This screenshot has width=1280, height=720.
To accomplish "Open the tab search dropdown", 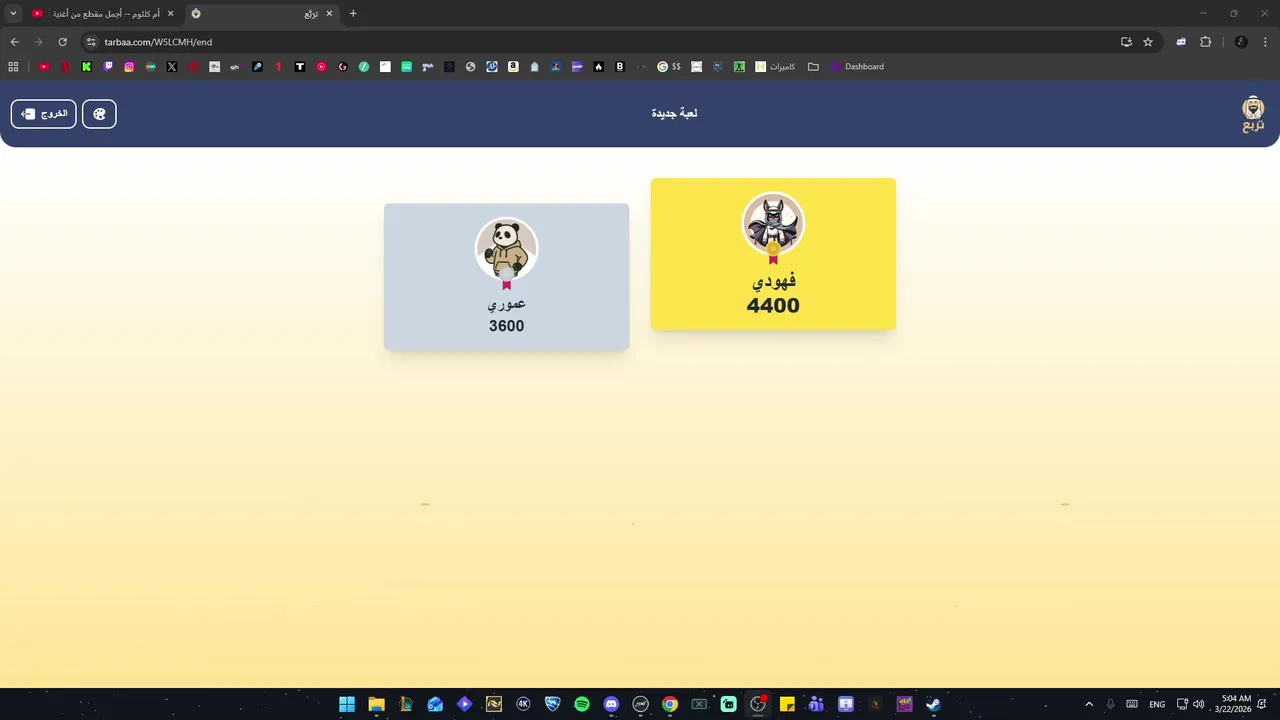I will tap(13, 14).
